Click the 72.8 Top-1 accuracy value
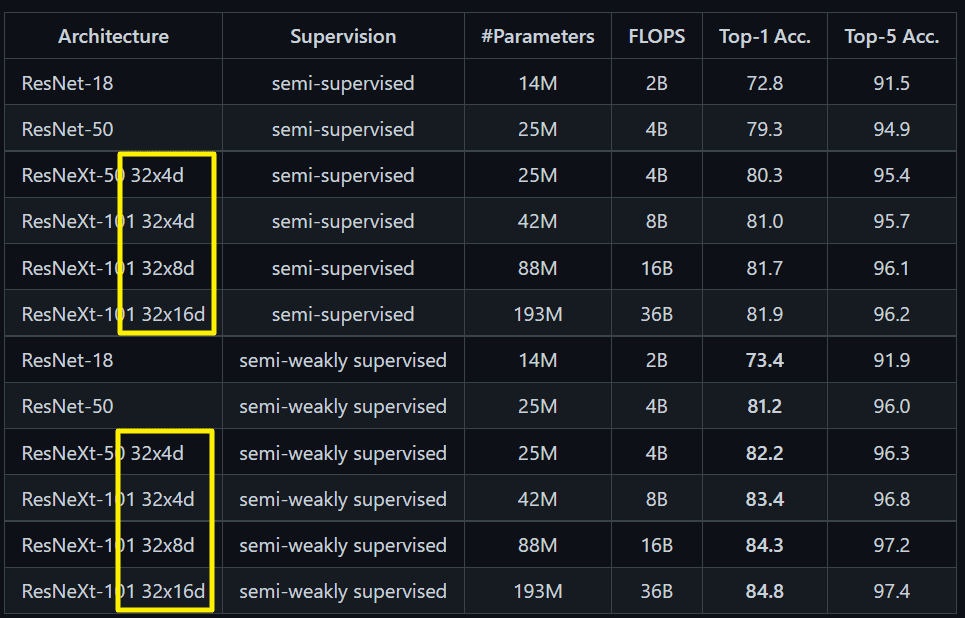 point(764,83)
